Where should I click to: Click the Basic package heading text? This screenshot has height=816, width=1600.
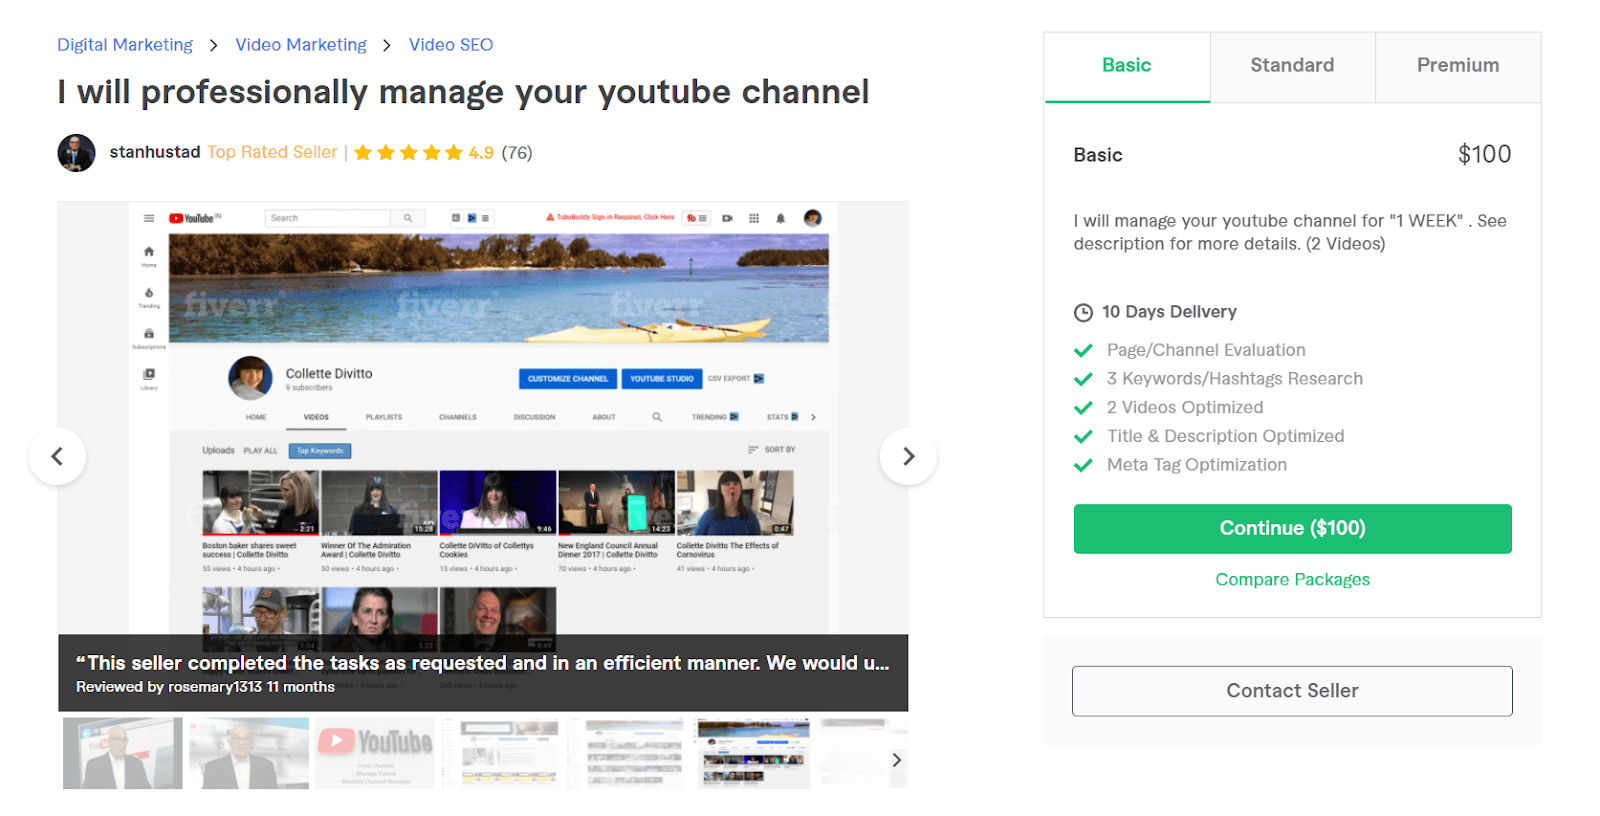pos(1098,155)
